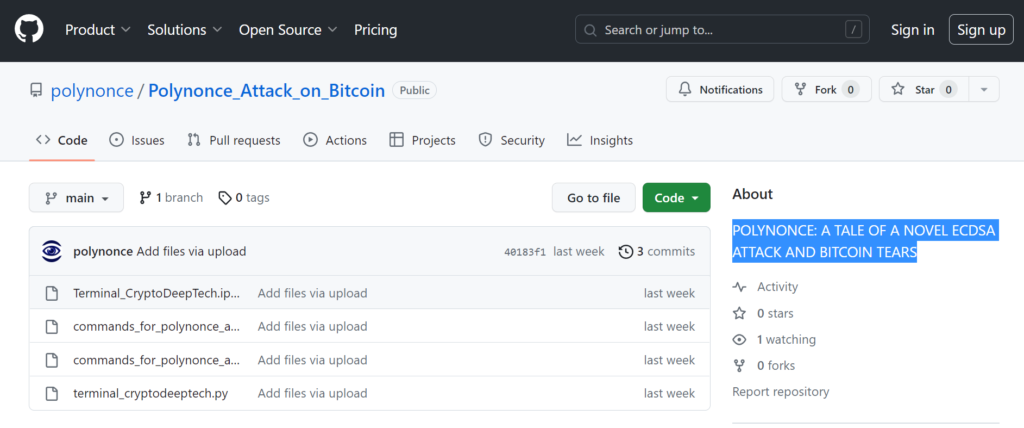1024x428 pixels.
Task: Click the repository book icon before polynonce
Action: (x=37, y=90)
